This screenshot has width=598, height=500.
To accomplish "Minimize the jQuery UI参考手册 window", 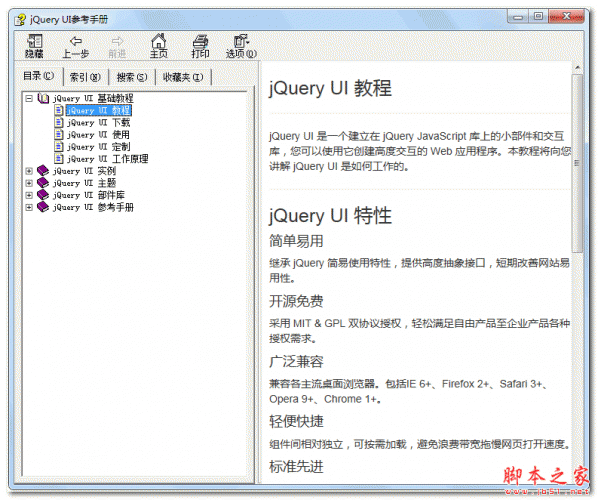I will click(x=518, y=17).
